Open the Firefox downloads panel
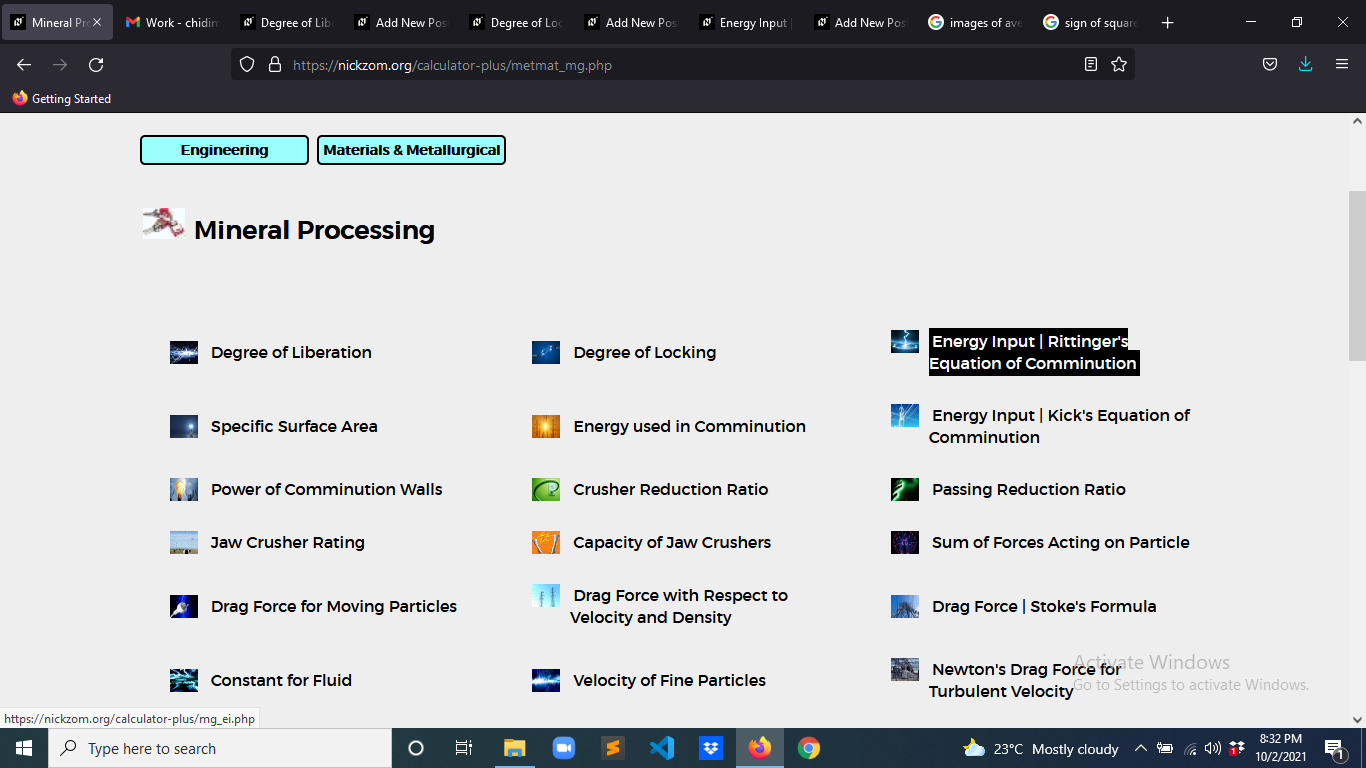 pos(1305,65)
